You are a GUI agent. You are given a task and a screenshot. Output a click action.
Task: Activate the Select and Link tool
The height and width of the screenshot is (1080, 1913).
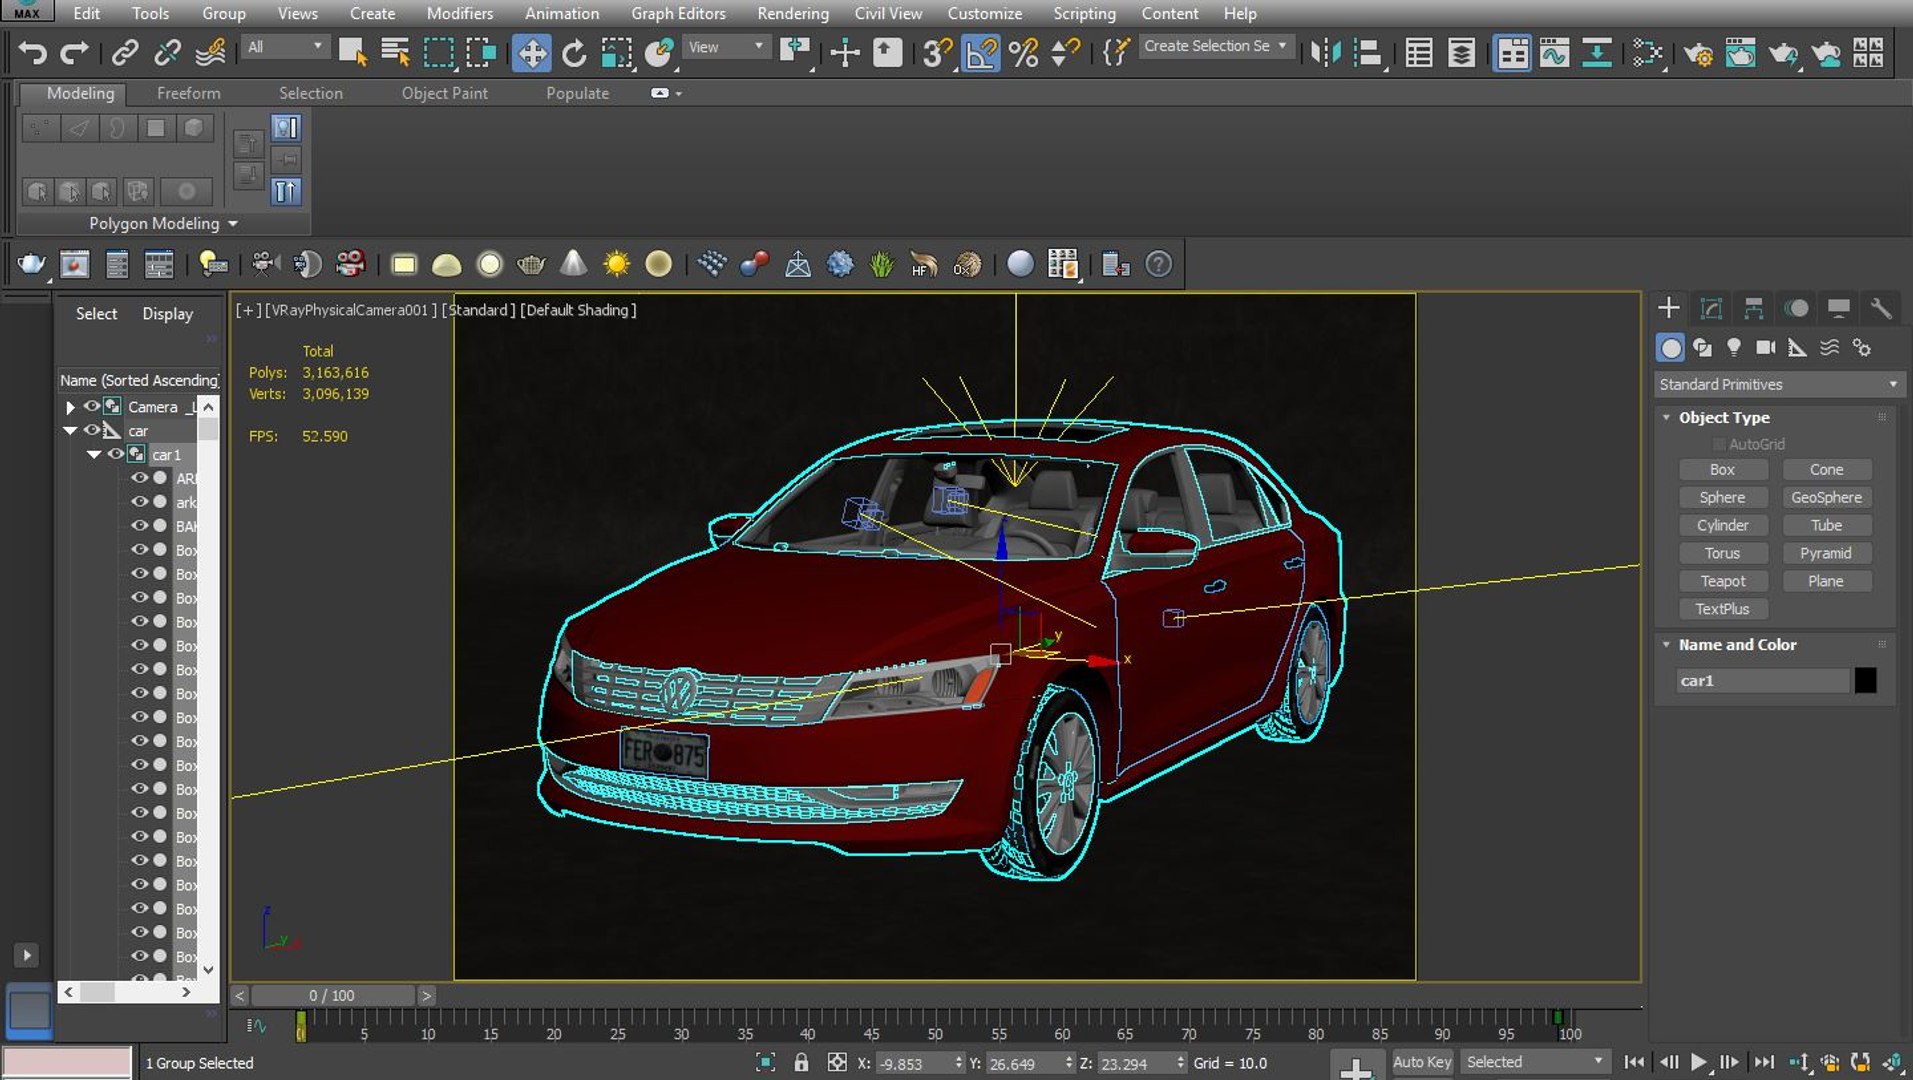tap(125, 51)
